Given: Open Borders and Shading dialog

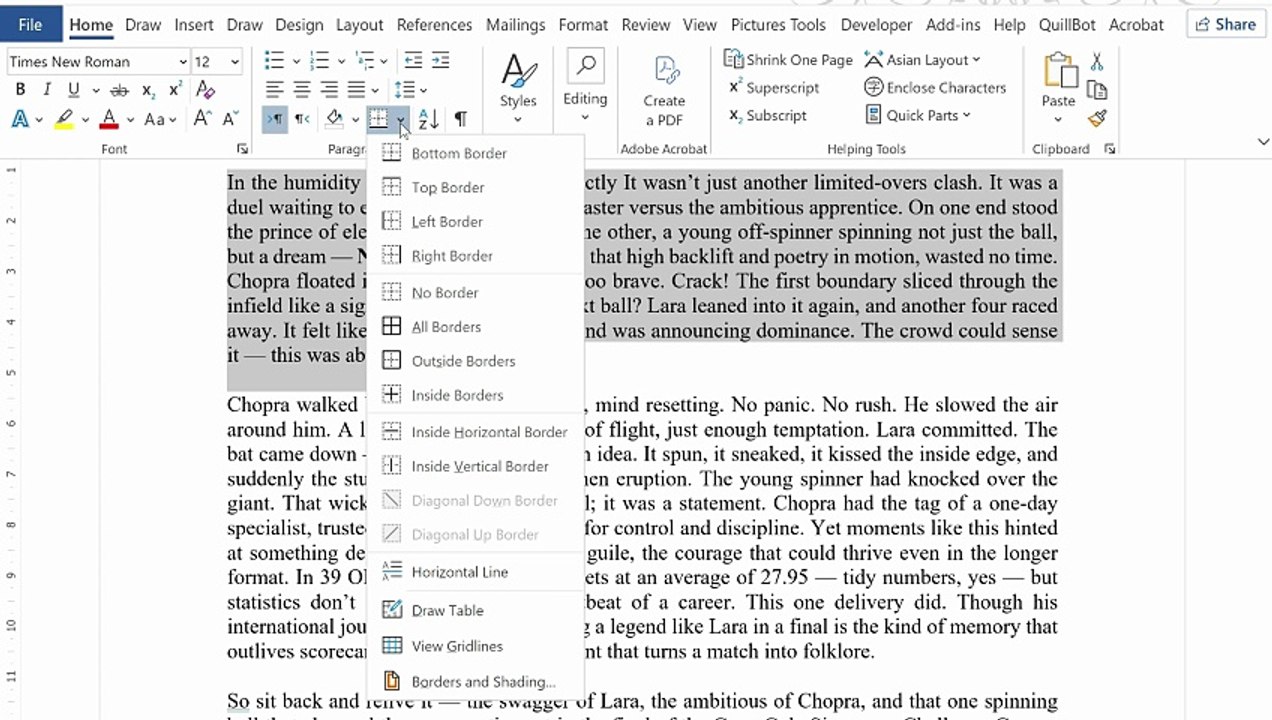Looking at the screenshot, I should [x=475, y=682].
